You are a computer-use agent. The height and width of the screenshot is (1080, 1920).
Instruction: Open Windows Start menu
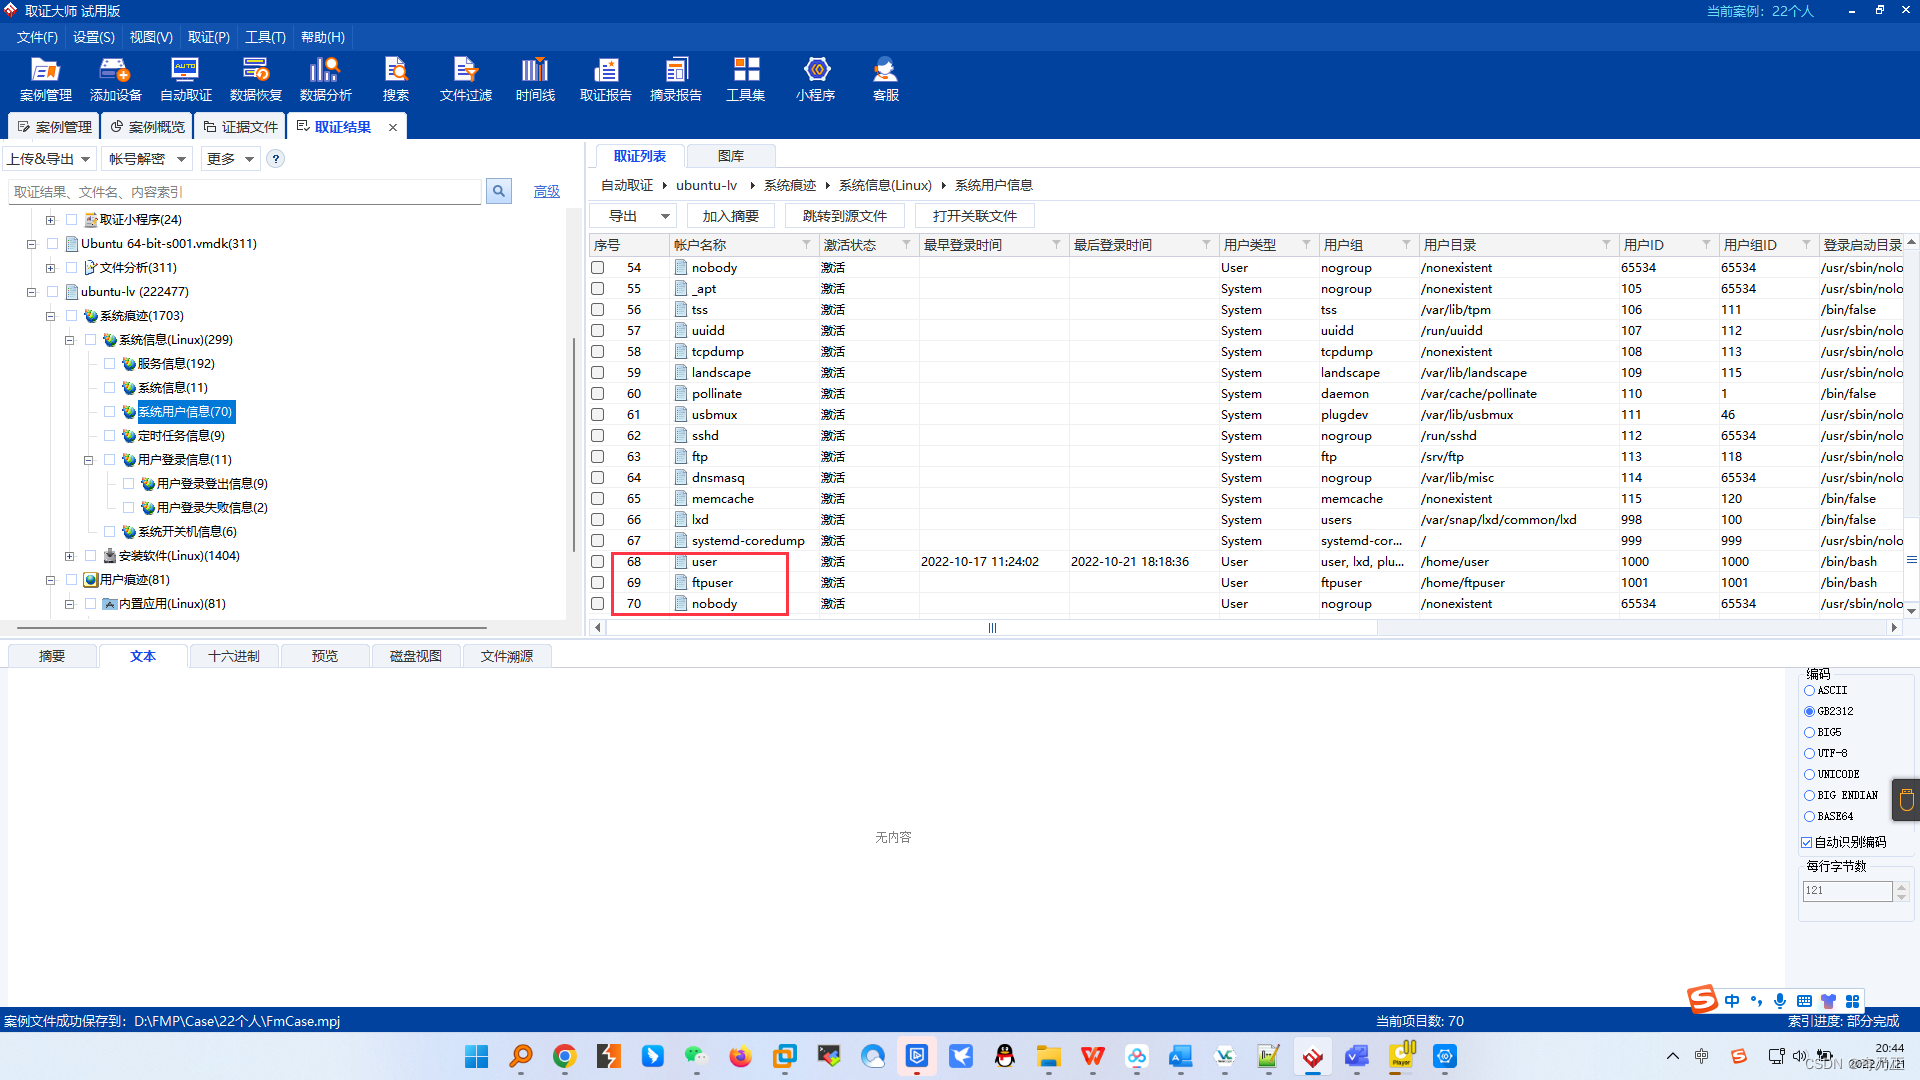[x=477, y=1056]
